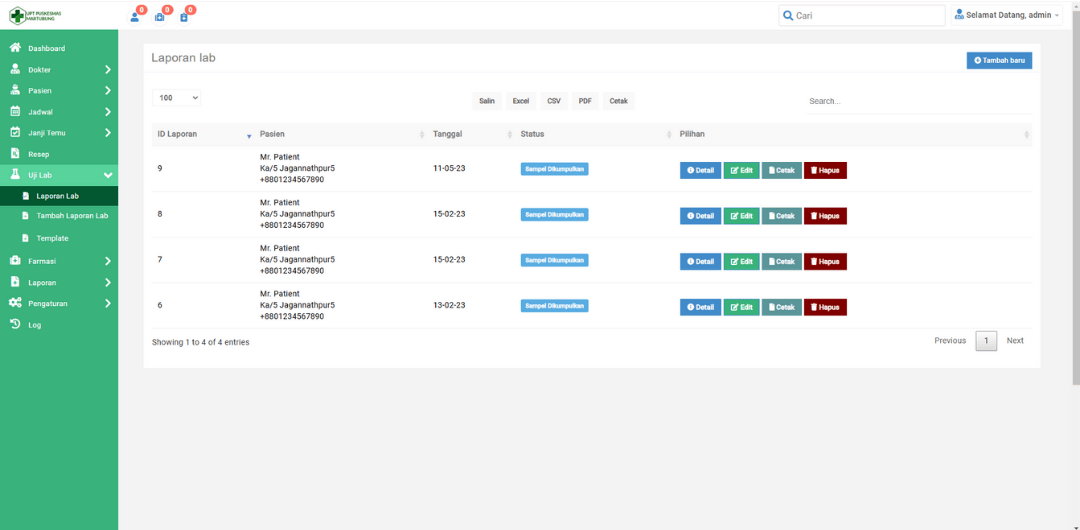1080x530 pixels.
Task: Click the UPT Puskesmas logo
Action: 36,16
